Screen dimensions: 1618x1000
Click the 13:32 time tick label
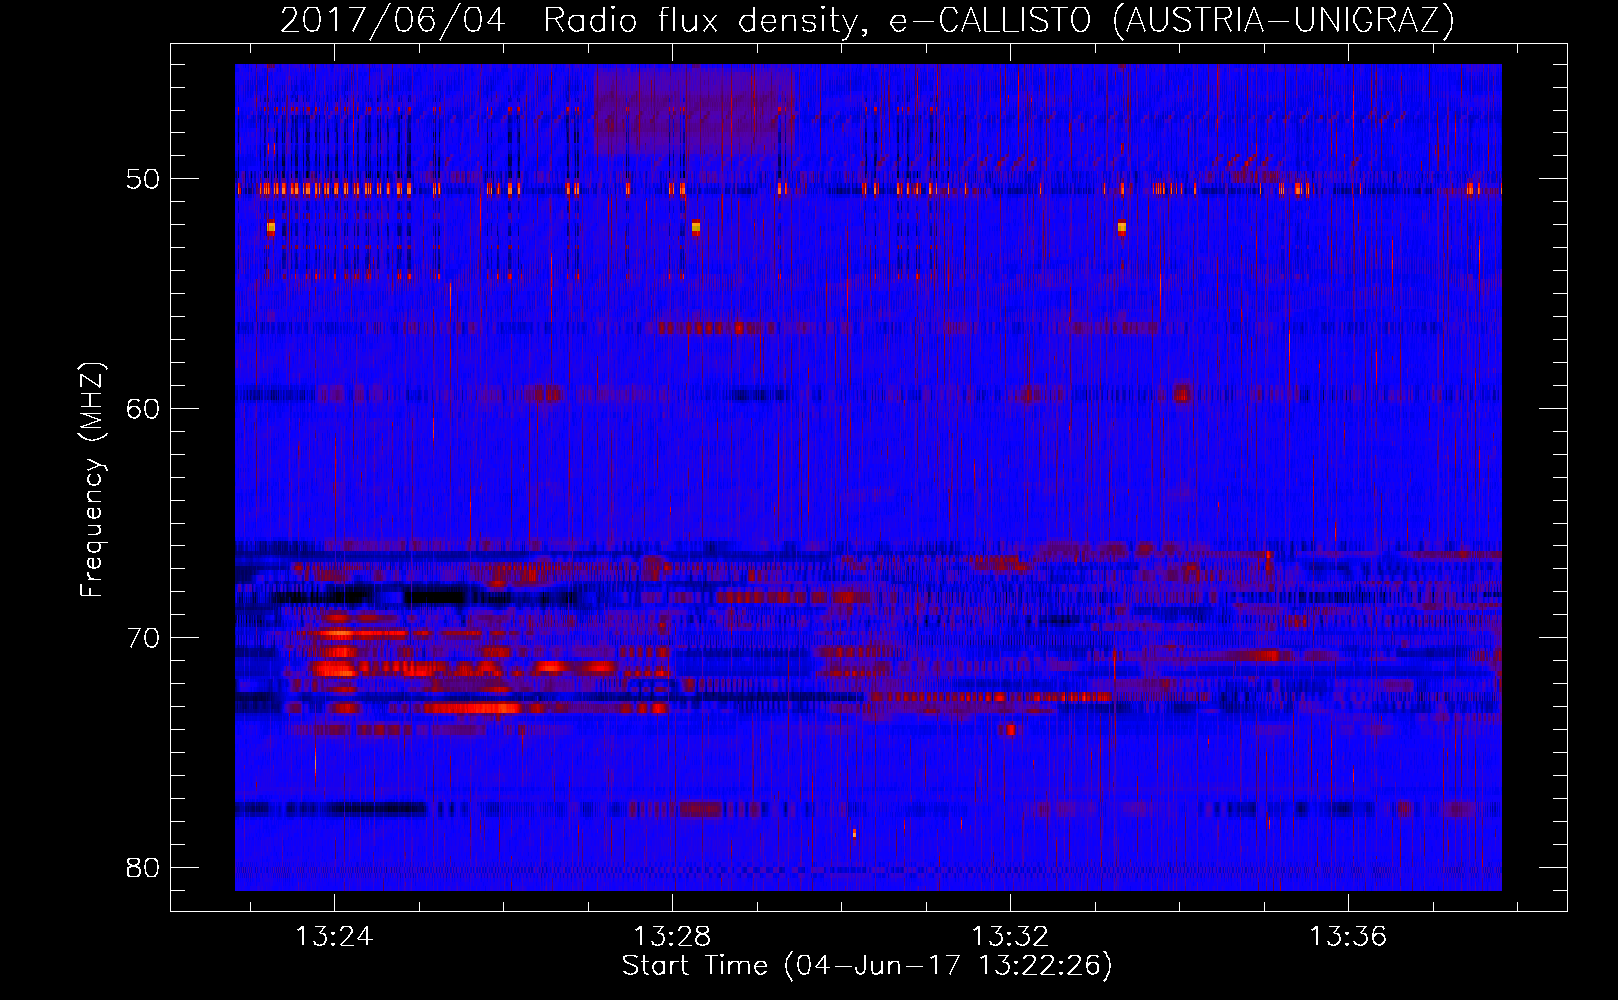[x=1010, y=936]
